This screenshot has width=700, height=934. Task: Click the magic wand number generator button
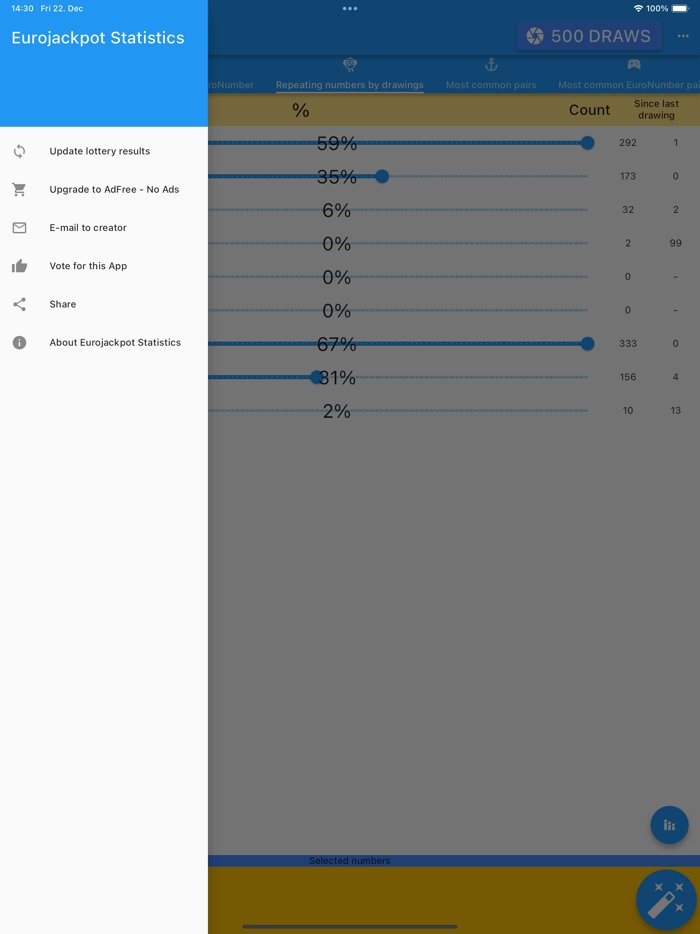tap(666, 899)
